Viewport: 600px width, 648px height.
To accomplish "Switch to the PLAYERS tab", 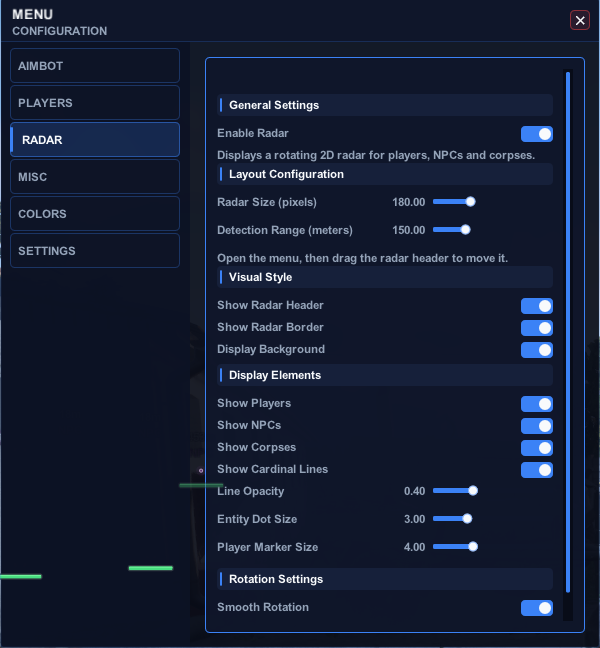I will pos(95,102).
